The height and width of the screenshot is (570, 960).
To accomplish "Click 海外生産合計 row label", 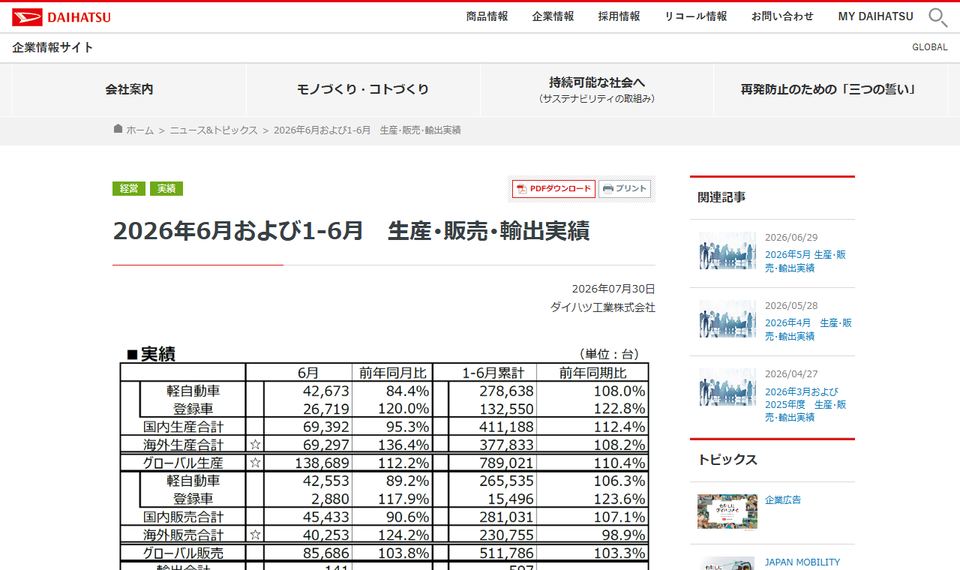I will pyautogui.click(x=183, y=444).
